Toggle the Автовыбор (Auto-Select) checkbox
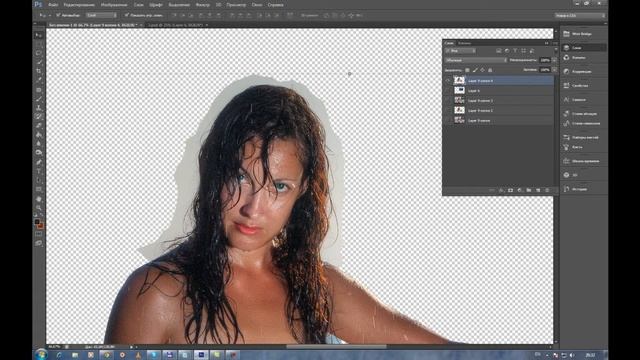The height and width of the screenshot is (360, 640). [x=58, y=15]
